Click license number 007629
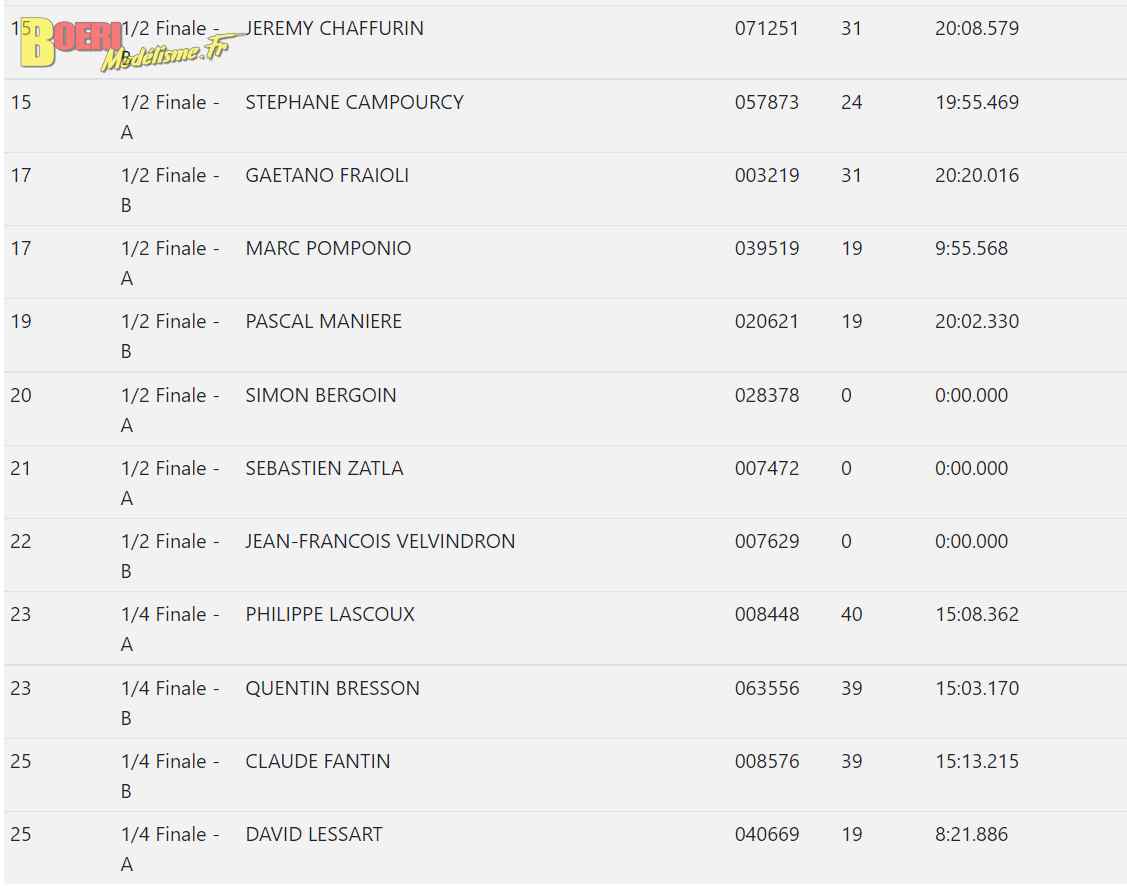The image size is (1127, 886). (x=766, y=541)
